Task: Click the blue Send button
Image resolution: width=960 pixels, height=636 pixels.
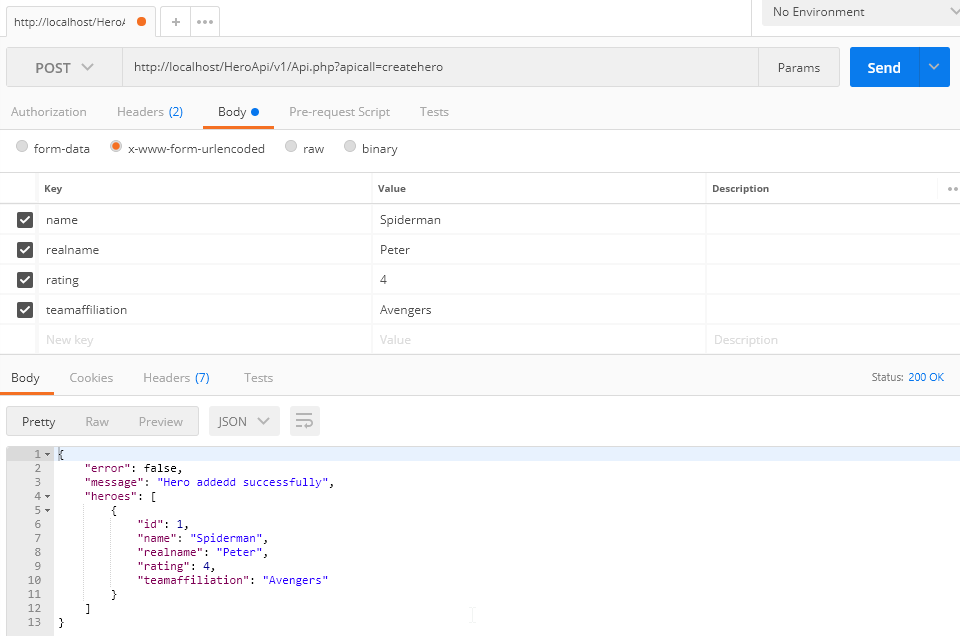Action: click(x=884, y=67)
